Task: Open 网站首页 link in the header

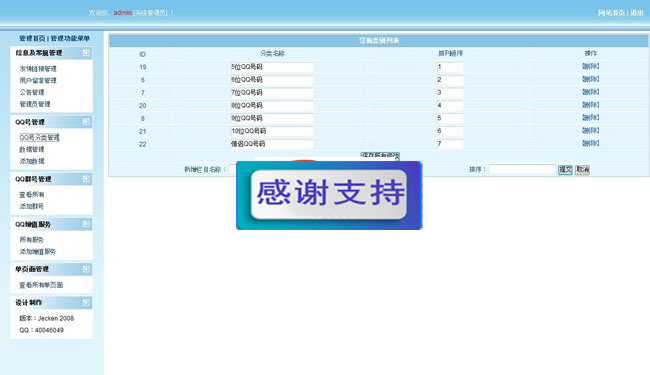Action: 611,13
